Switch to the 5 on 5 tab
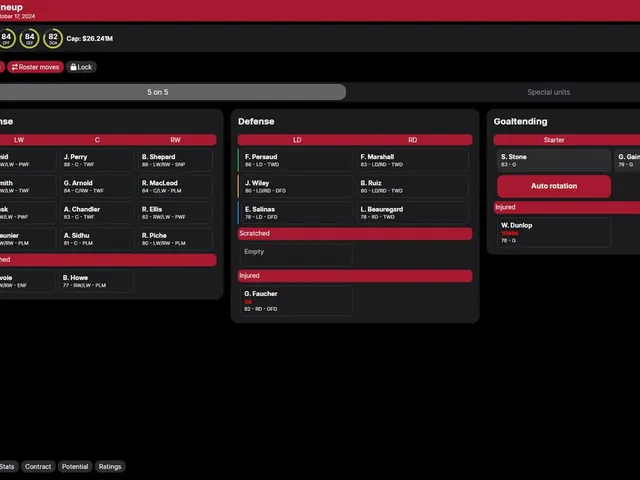640x480 pixels. click(x=158, y=92)
